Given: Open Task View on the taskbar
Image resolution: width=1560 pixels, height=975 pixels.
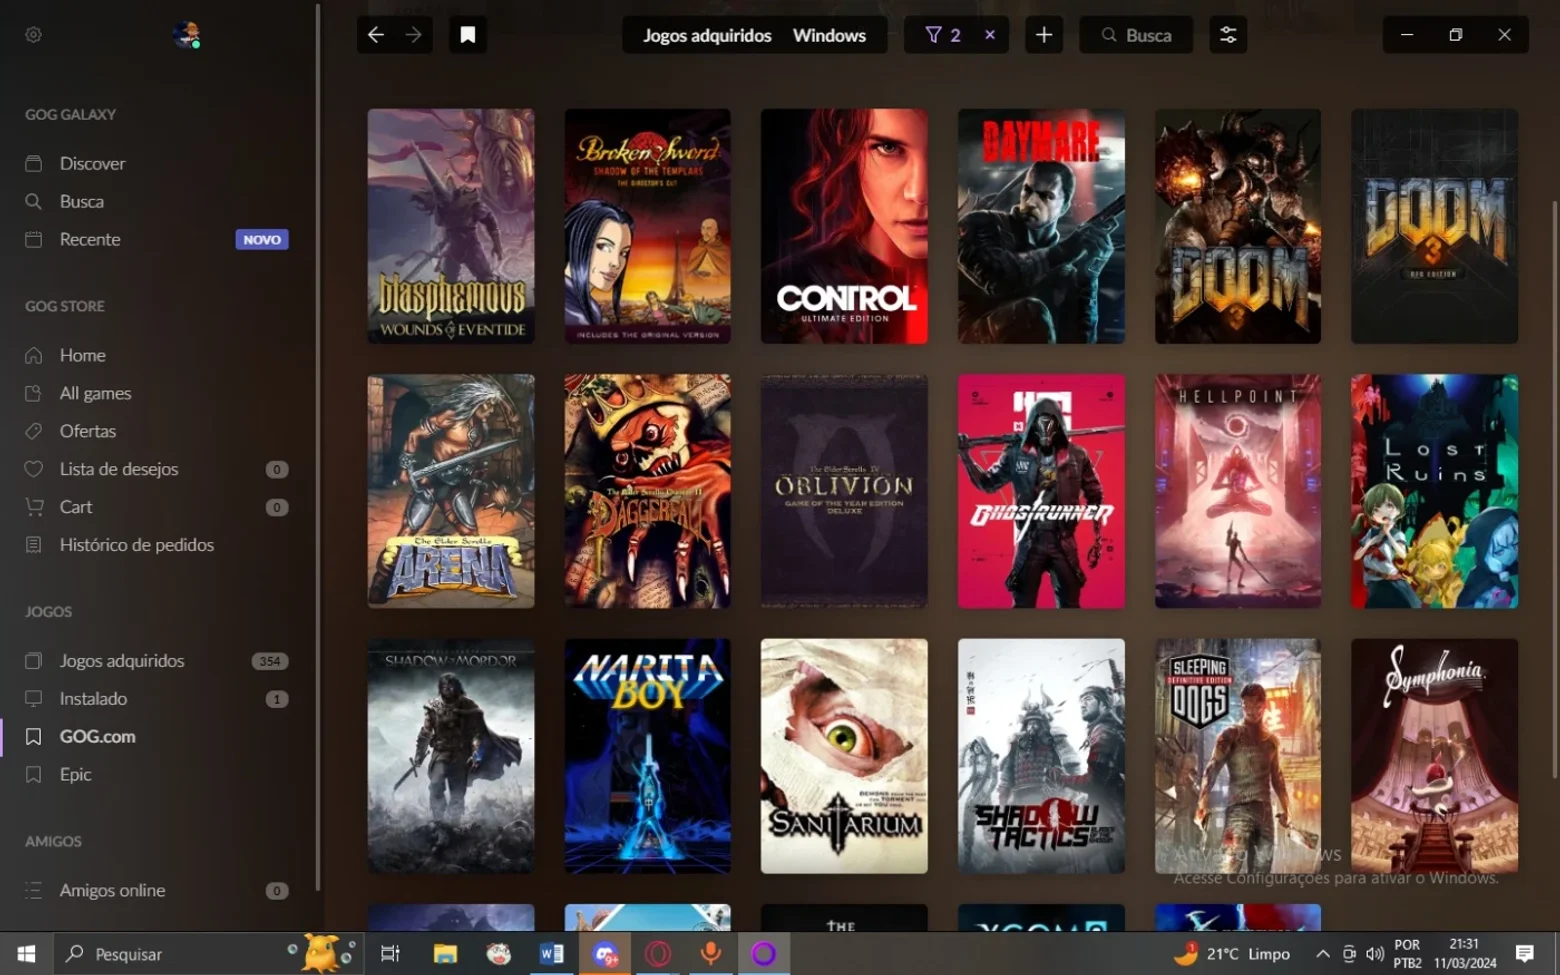Looking at the screenshot, I should coord(390,954).
